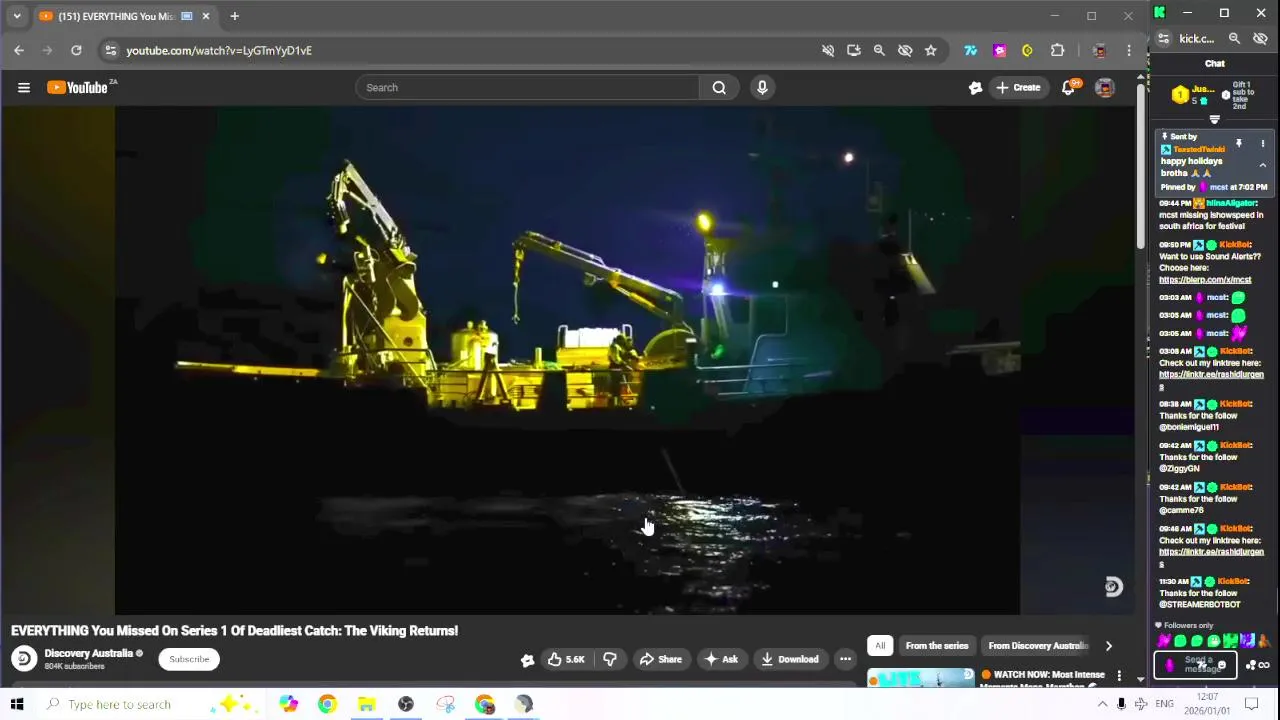Image resolution: width=1280 pixels, height=720 pixels.
Task: Click the Create button
Action: [x=1018, y=88]
